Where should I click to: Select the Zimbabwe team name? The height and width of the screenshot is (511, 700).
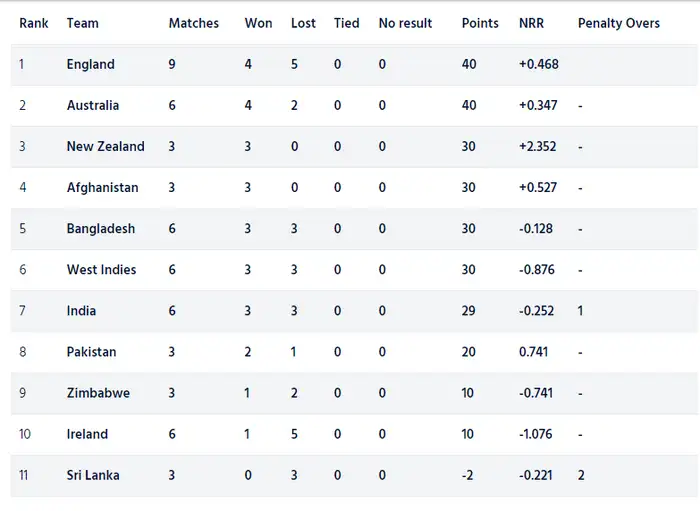point(98,393)
